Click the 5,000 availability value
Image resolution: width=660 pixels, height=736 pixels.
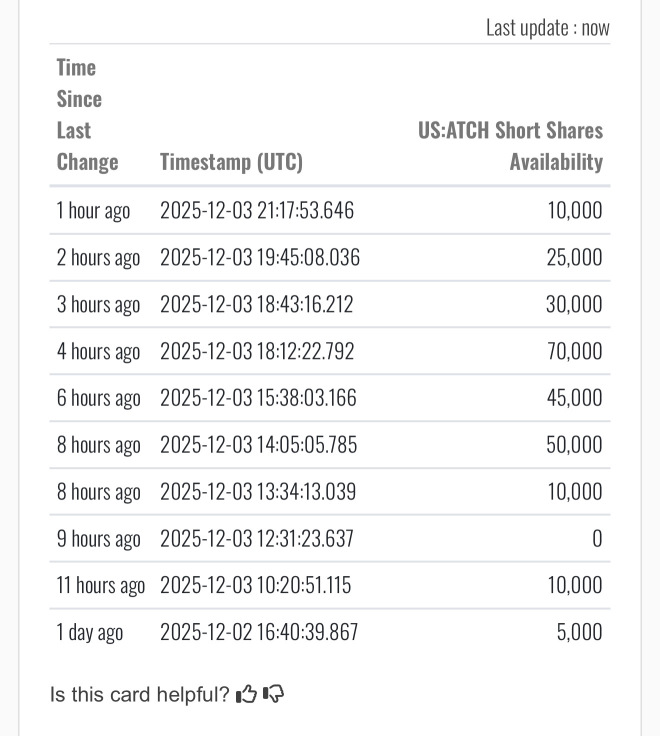pyautogui.click(x=580, y=632)
